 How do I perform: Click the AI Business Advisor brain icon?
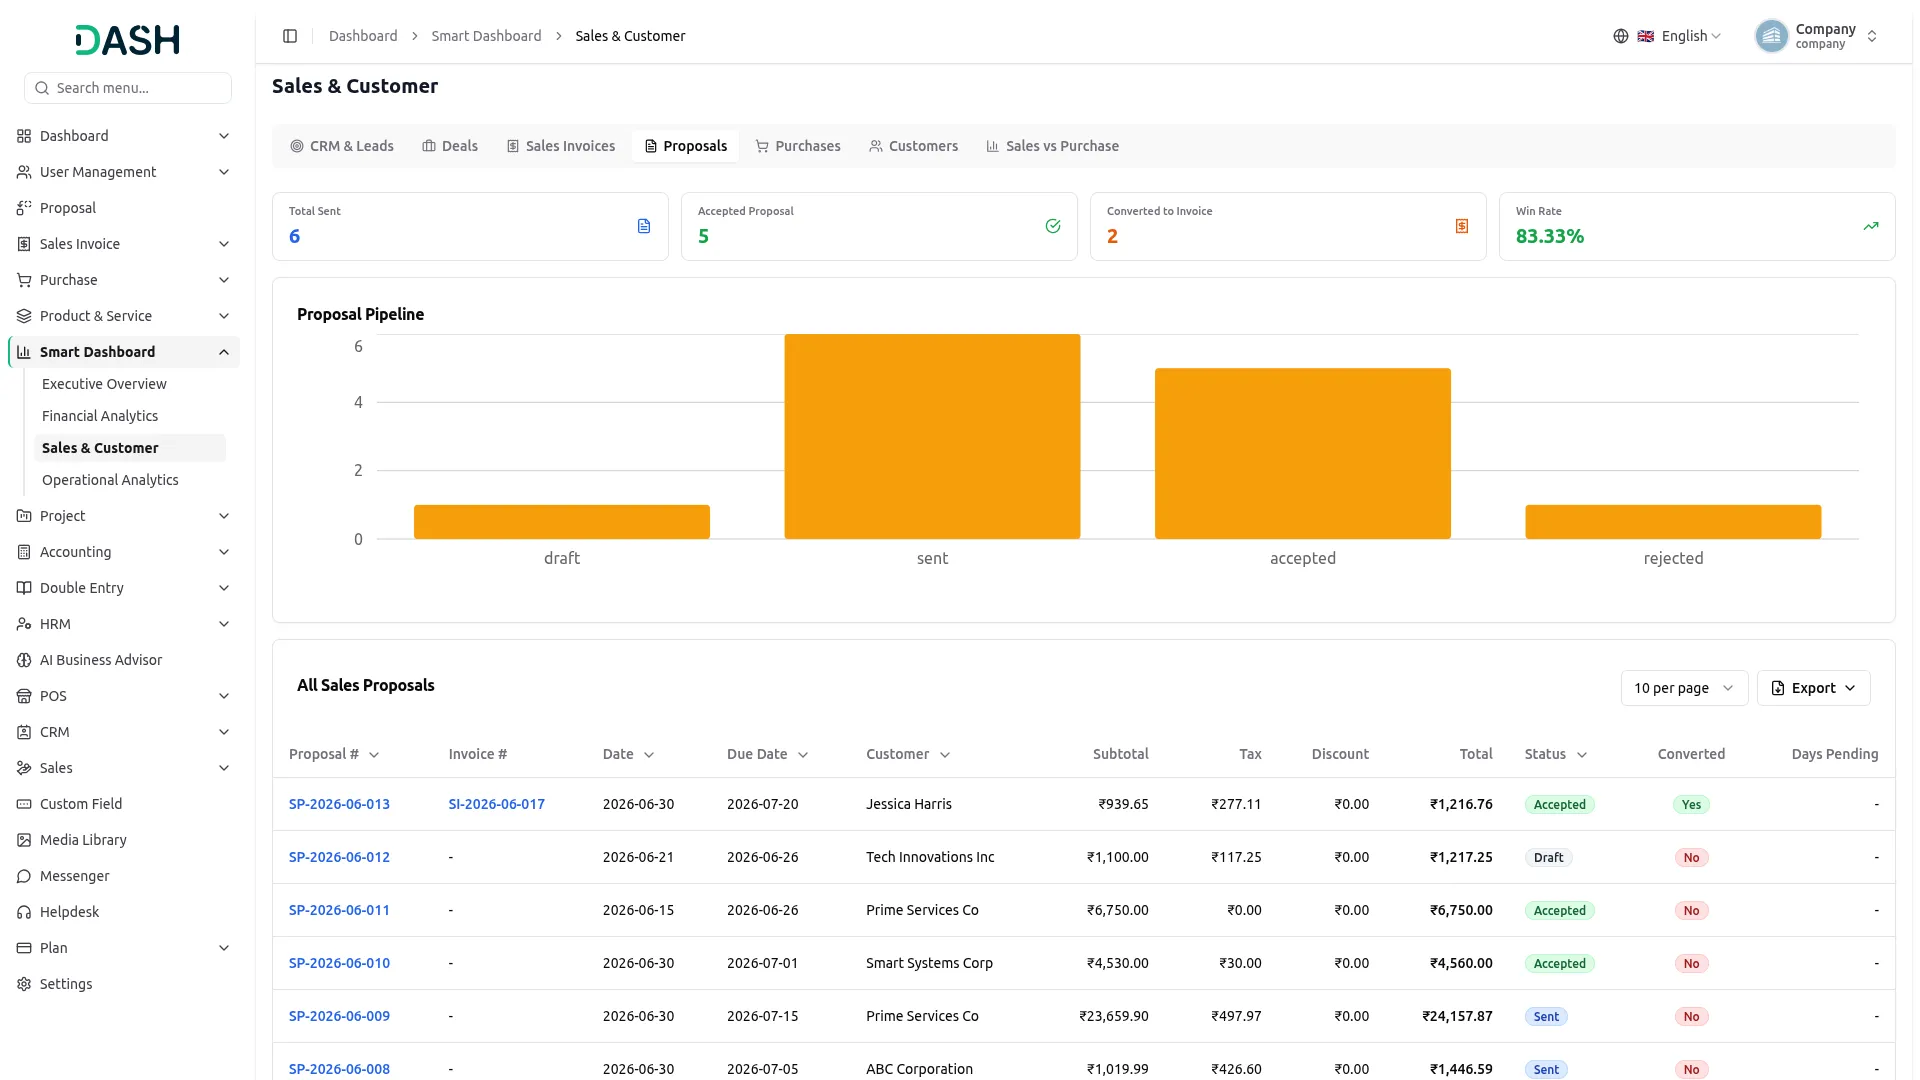tap(24, 660)
